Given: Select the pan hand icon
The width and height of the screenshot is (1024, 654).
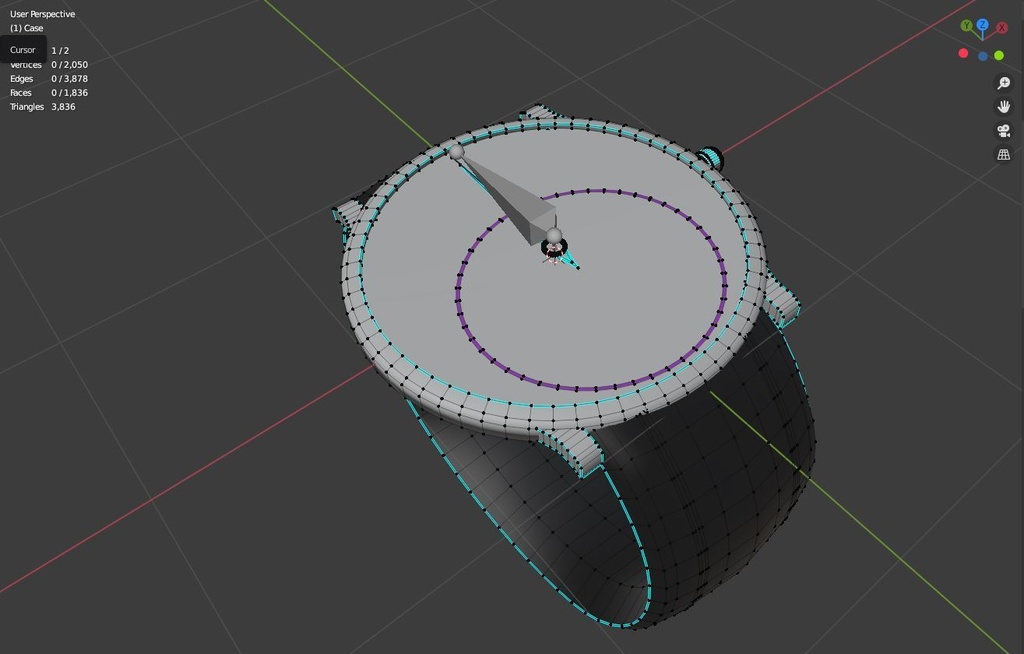Looking at the screenshot, I should (1002, 105).
